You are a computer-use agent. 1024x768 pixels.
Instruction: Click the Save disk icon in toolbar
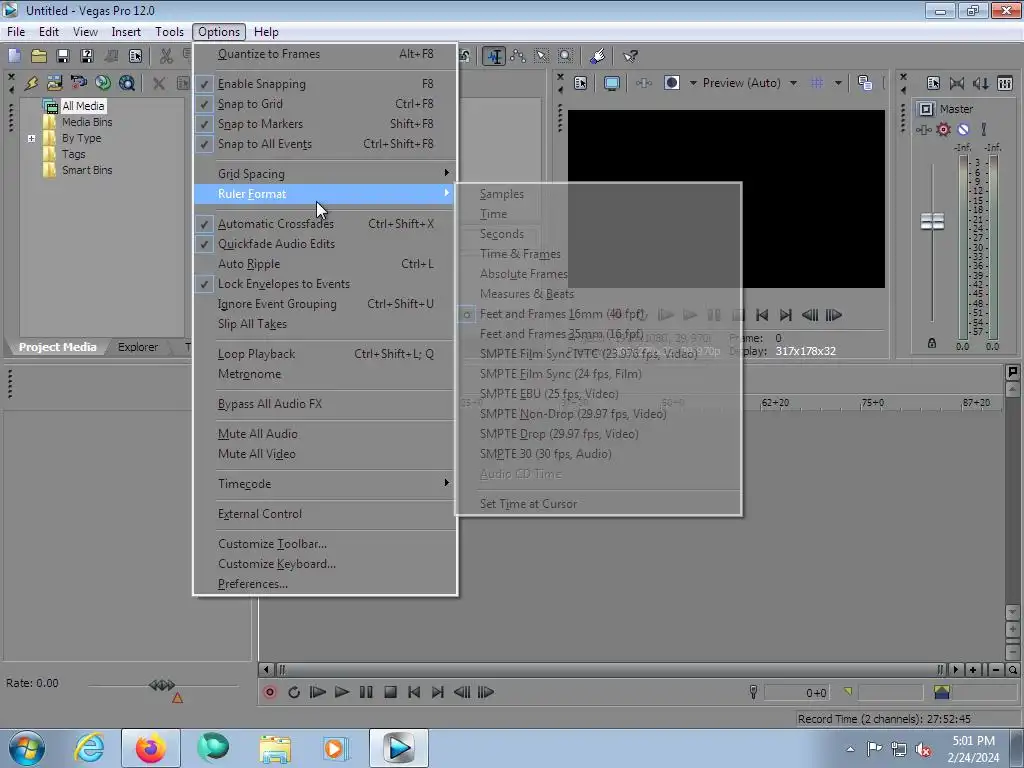(63, 56)
